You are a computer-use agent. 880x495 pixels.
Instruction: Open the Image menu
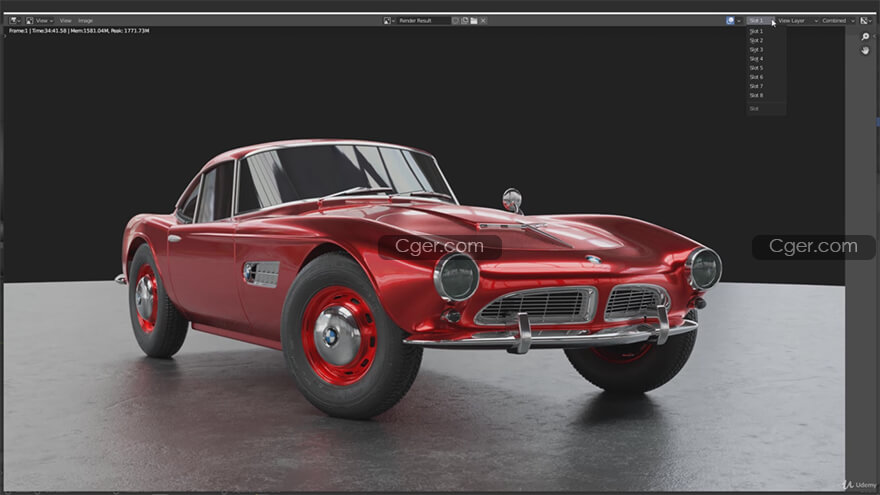(x=85, y=21)
